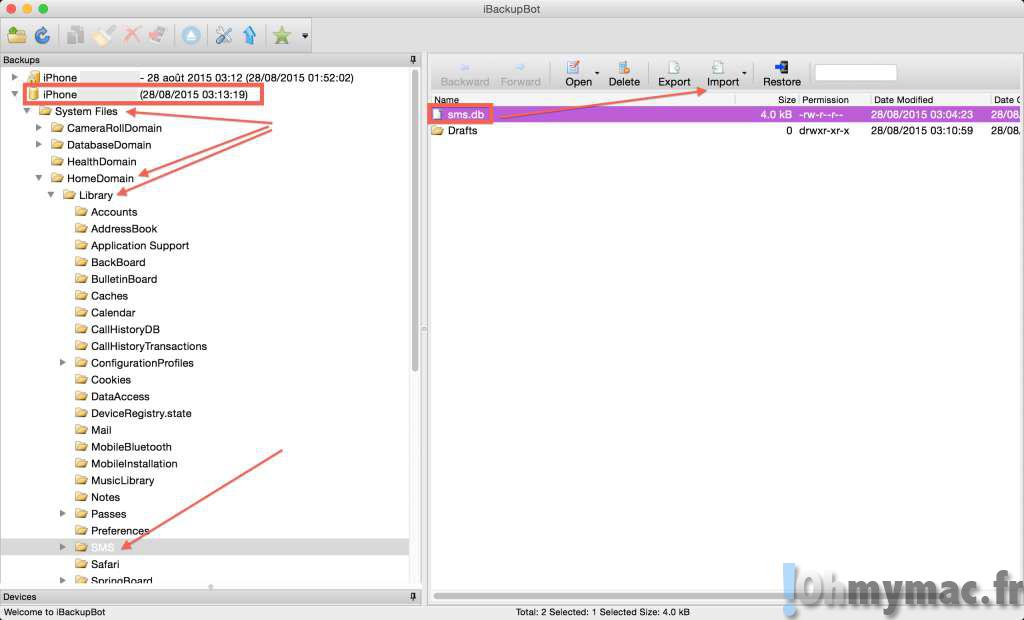Click the Restore toolbar icon
The image size is (1024, 620).
coord(781,73)
